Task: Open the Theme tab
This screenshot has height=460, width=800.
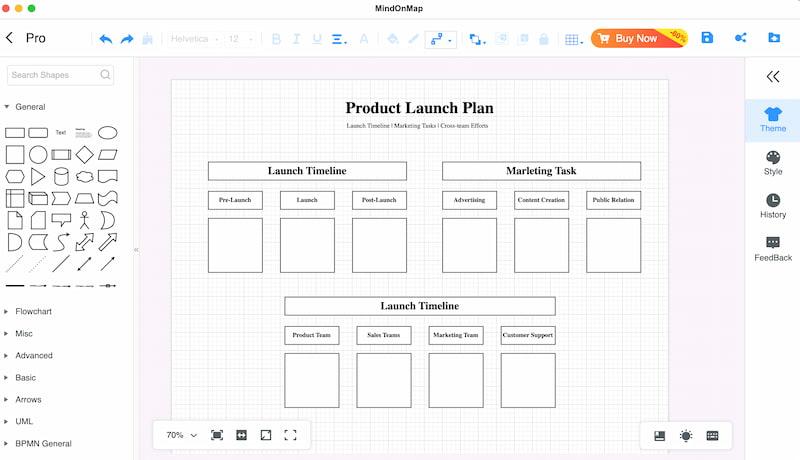Action: tap(773, 120)
